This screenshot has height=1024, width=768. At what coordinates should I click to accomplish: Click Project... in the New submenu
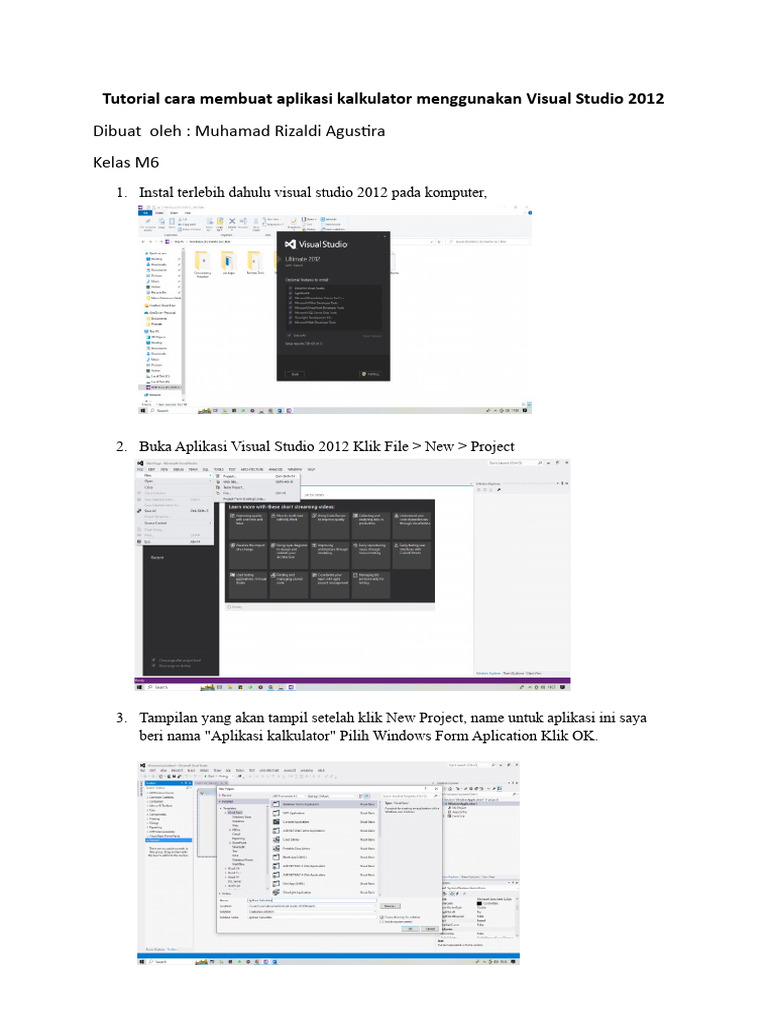[x=255, y=475]
